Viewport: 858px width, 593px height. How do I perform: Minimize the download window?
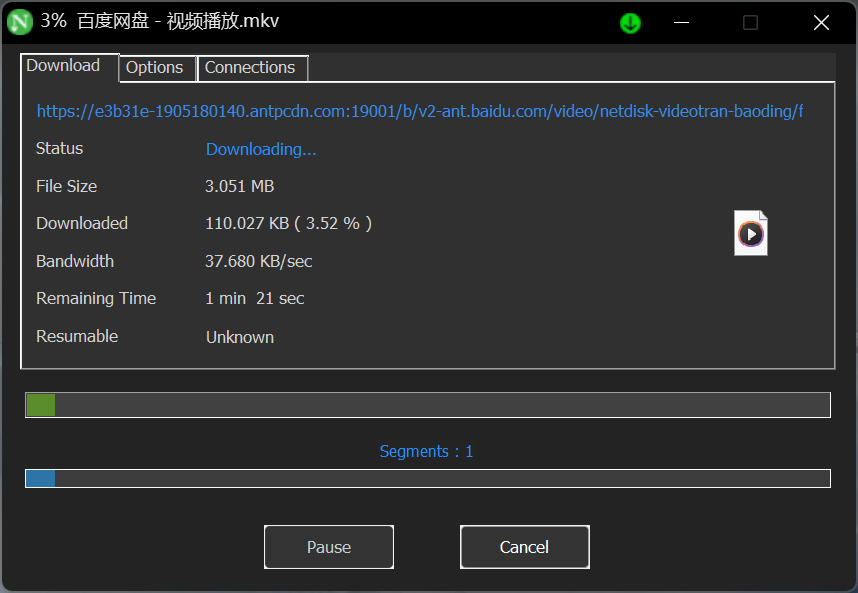[682, 23]
